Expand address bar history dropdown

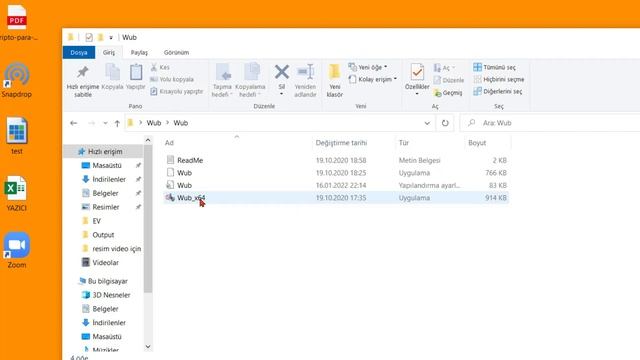(427, 123)
